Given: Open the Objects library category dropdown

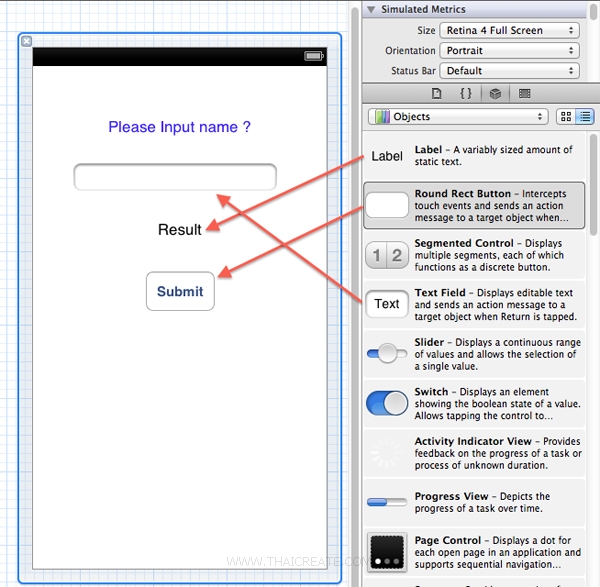Looking at the screenshot, I should [x=458, y=116].
